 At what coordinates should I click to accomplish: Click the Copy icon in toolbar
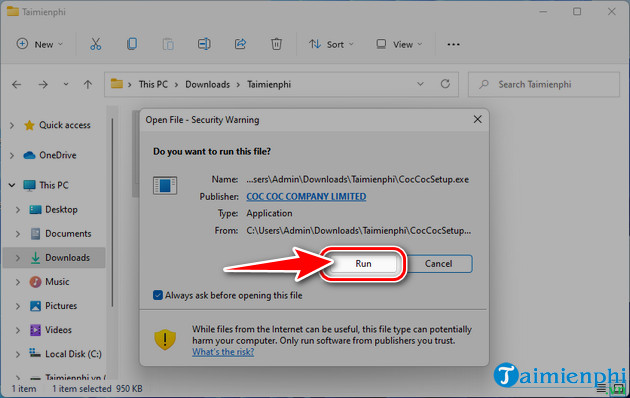132,44
